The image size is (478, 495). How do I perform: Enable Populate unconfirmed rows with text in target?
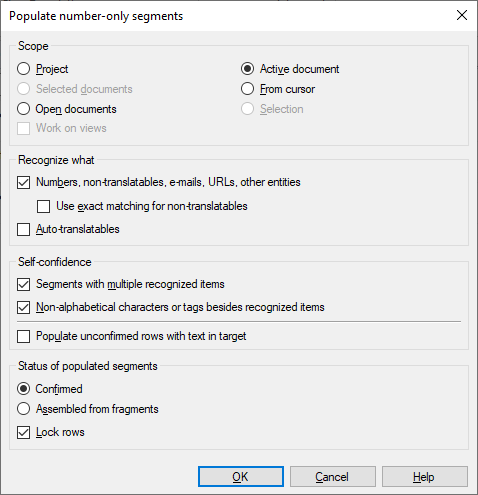point(23,336)
